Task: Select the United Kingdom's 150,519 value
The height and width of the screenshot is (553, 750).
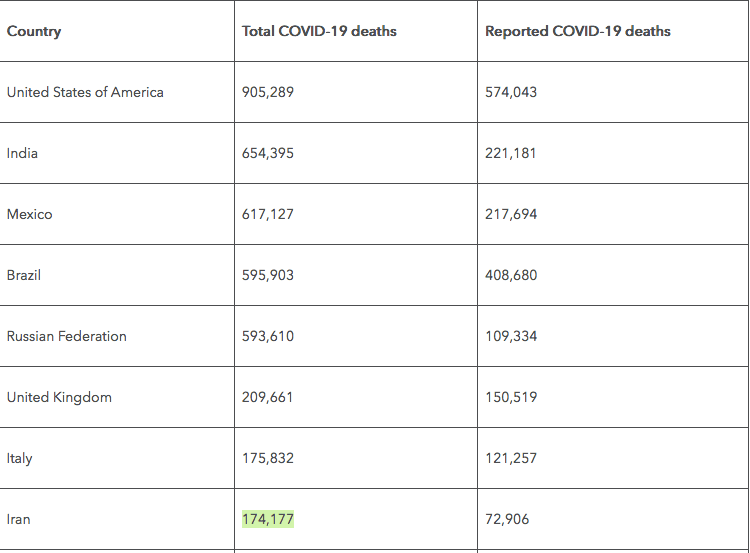Action: click(511, 397)
